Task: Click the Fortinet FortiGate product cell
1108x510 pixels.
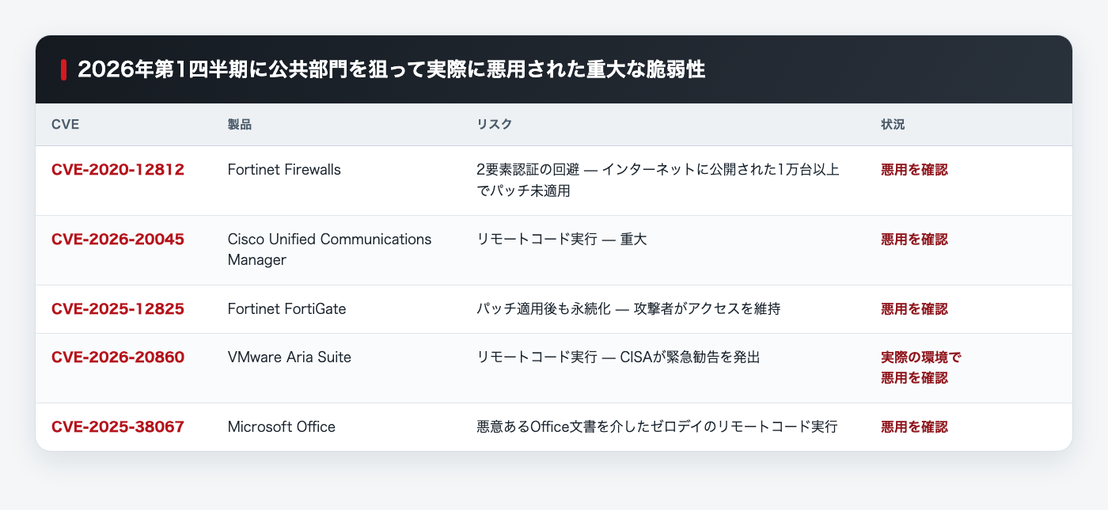Action: 287,309
